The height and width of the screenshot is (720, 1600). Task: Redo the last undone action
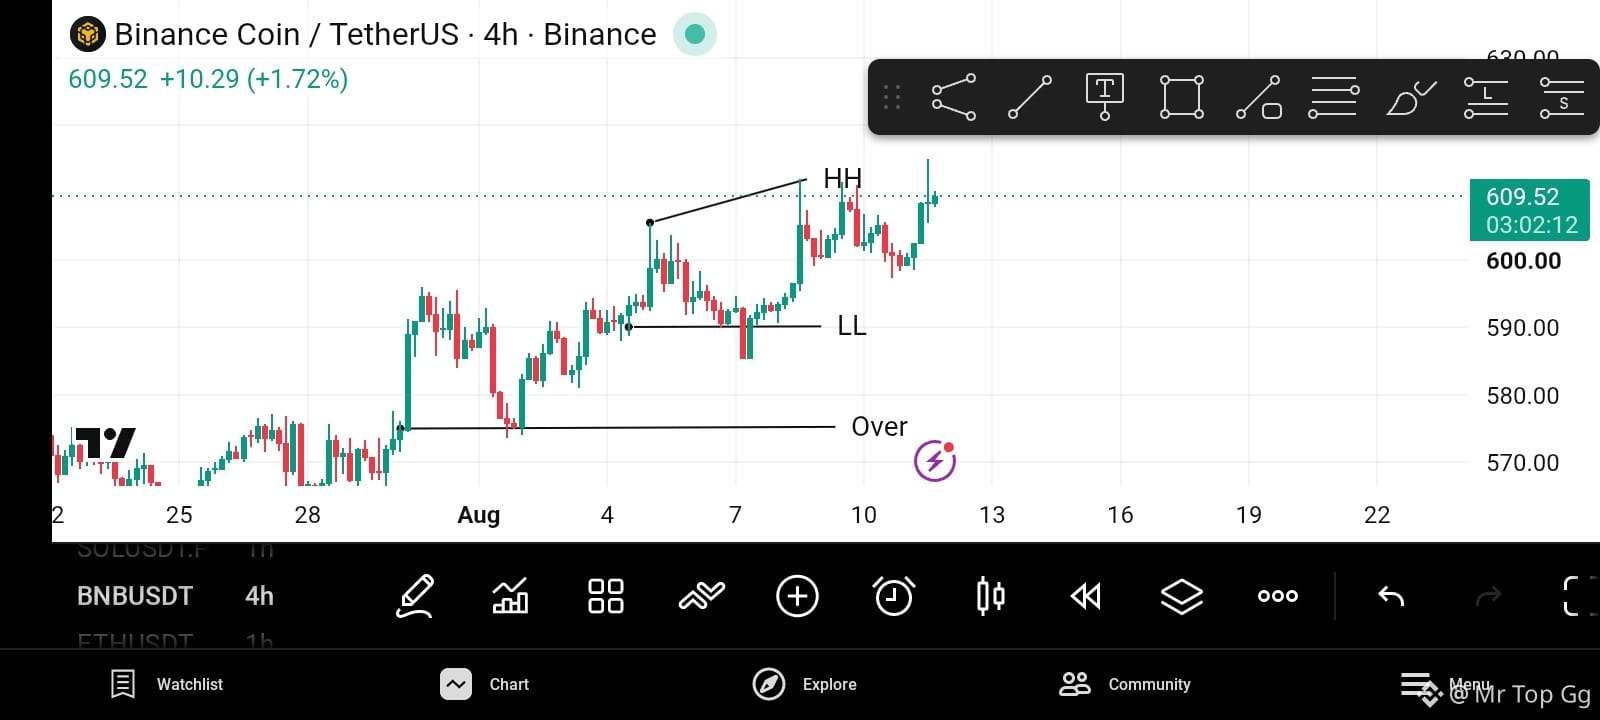coord(1489,596)
